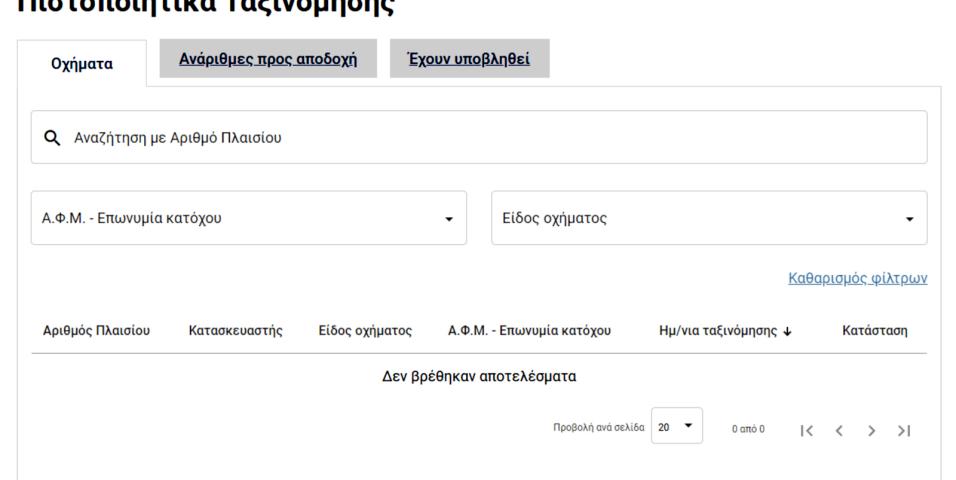
Task: Sort by Αριθμός Πλαισίου column header
Action: coord(96,331)
